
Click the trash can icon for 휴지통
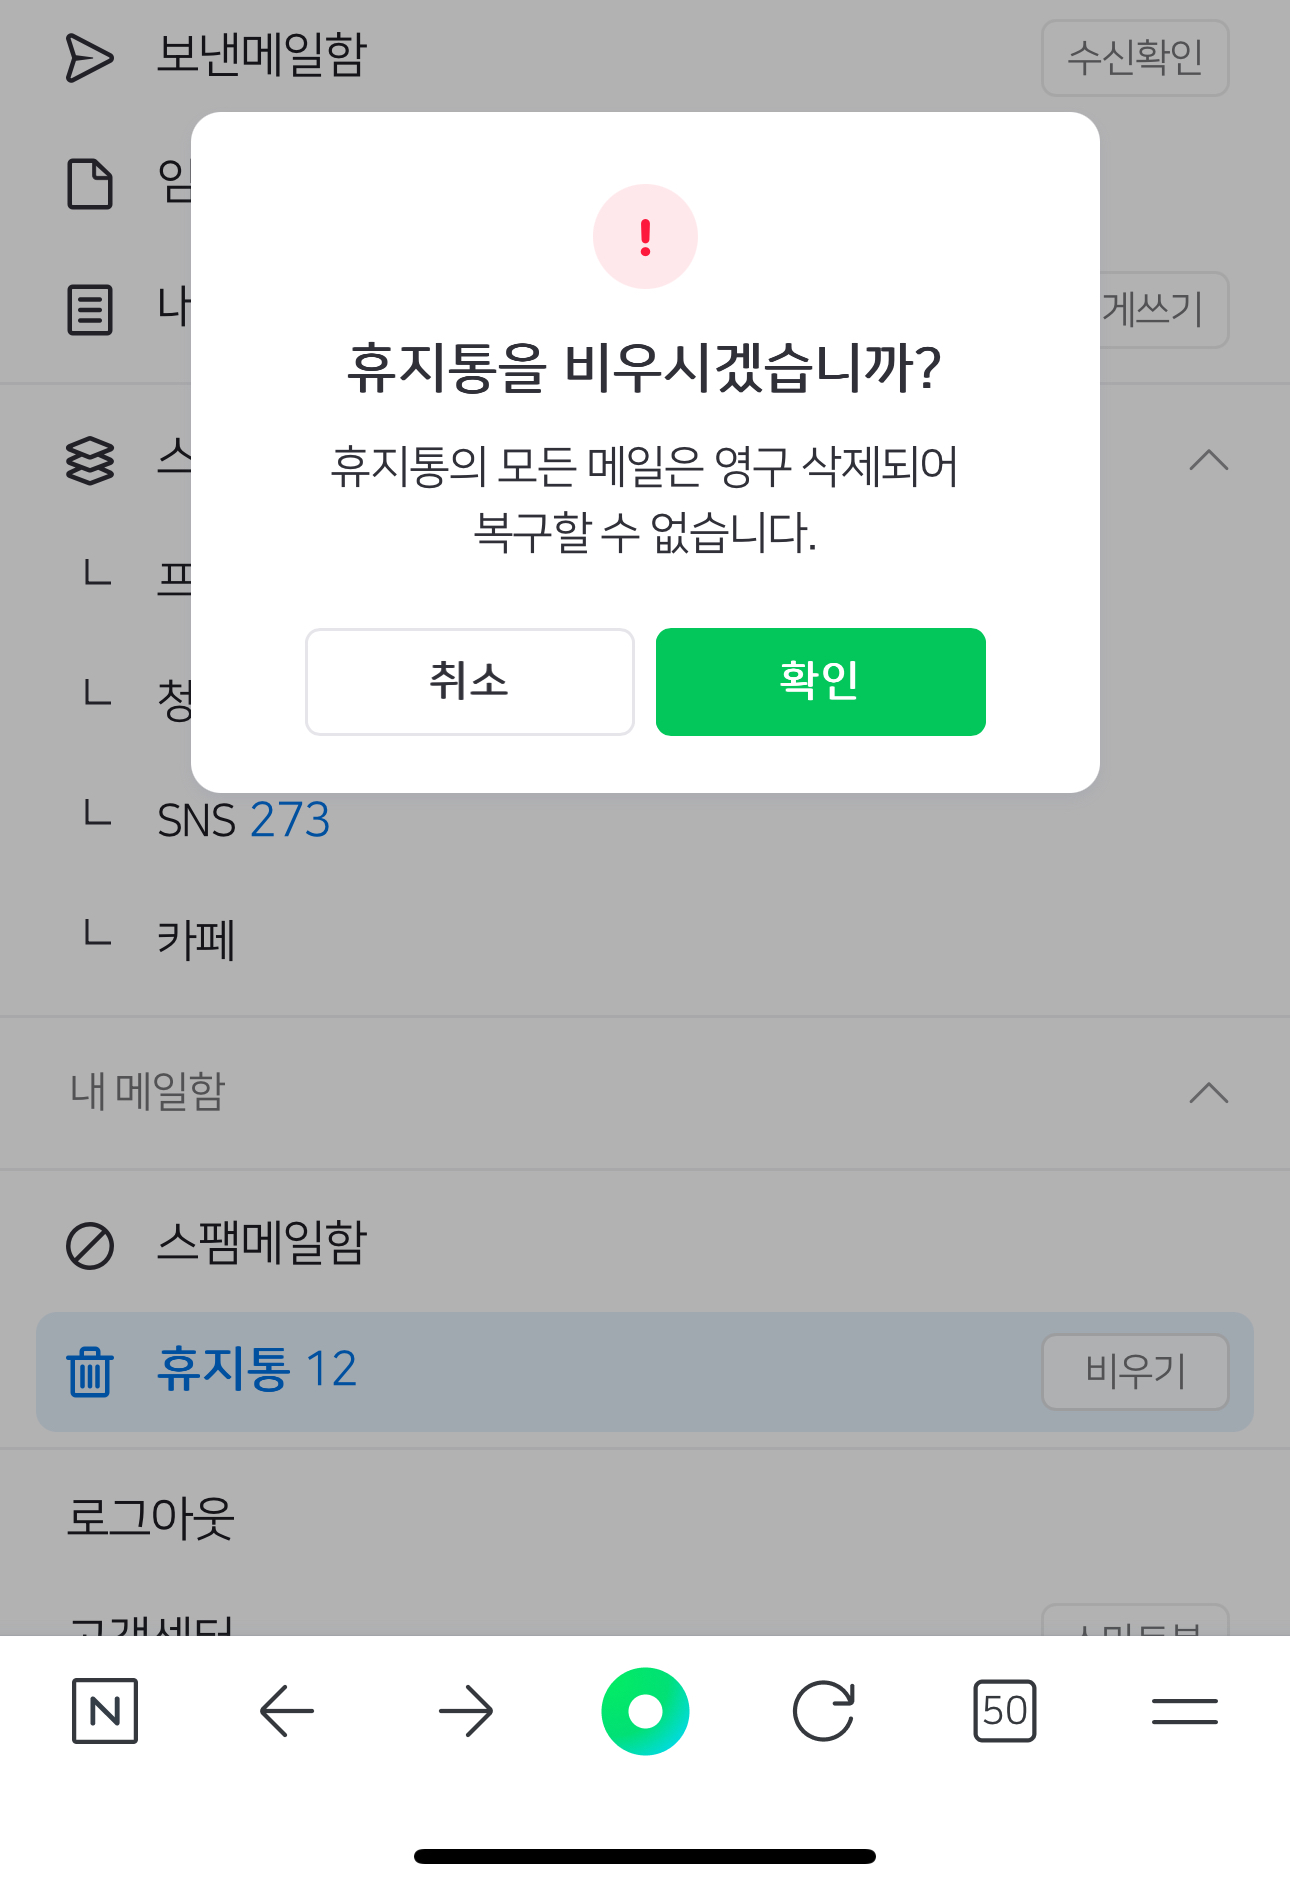click(90, 1371)
